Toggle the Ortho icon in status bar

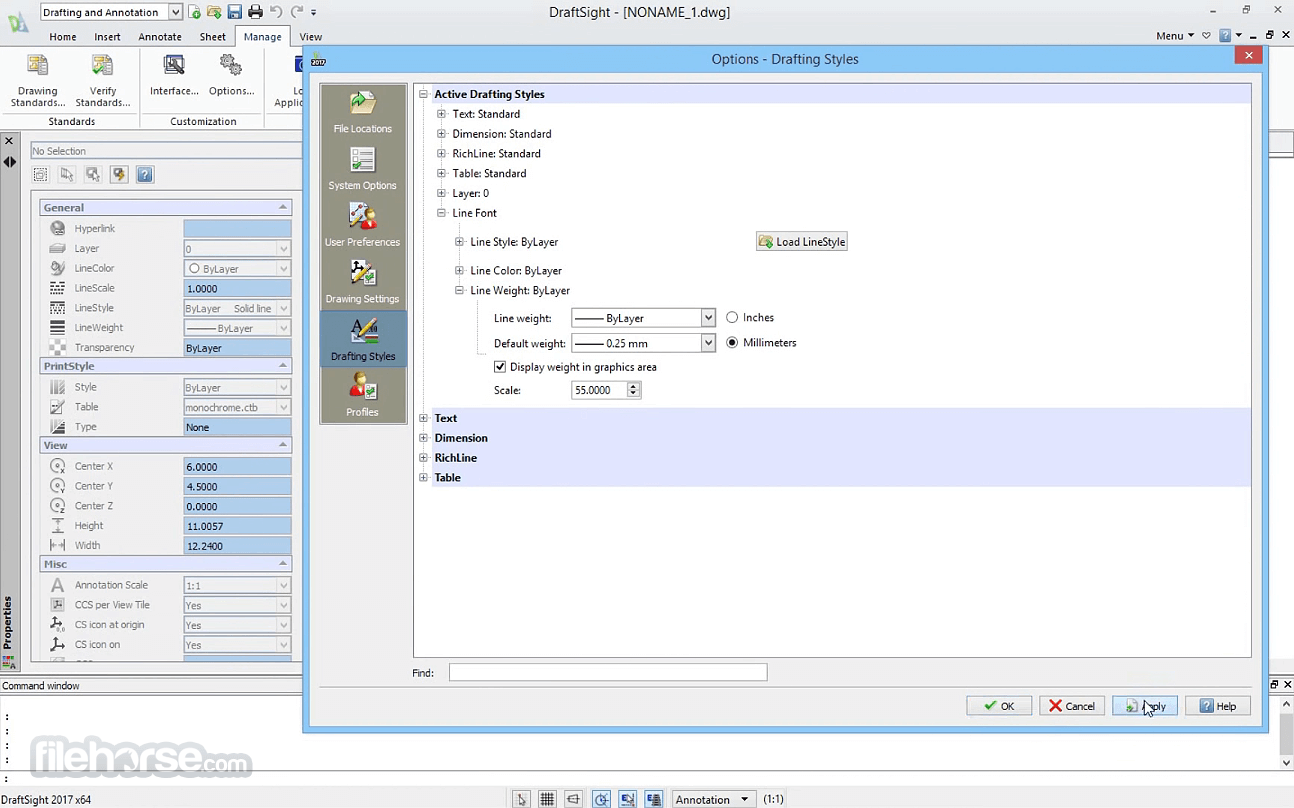pos(573,799)
